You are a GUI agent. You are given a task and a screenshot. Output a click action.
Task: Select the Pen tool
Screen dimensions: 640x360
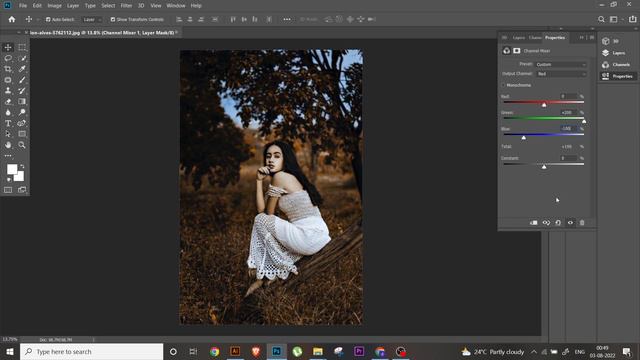[22, 123]
